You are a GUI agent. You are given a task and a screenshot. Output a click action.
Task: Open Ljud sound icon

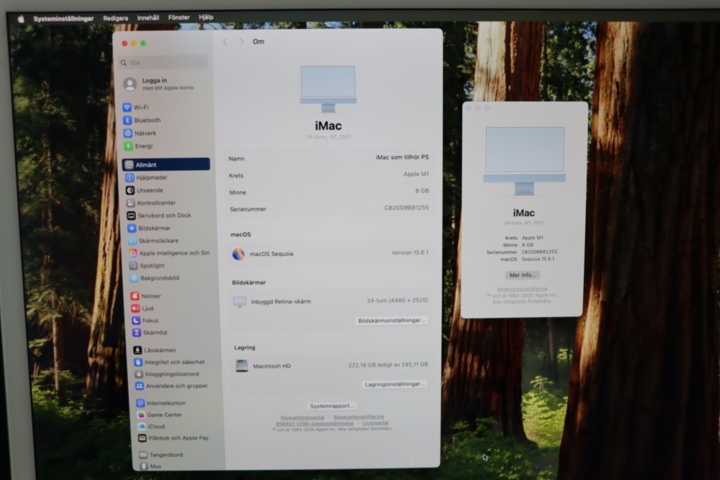pos(135,308)
